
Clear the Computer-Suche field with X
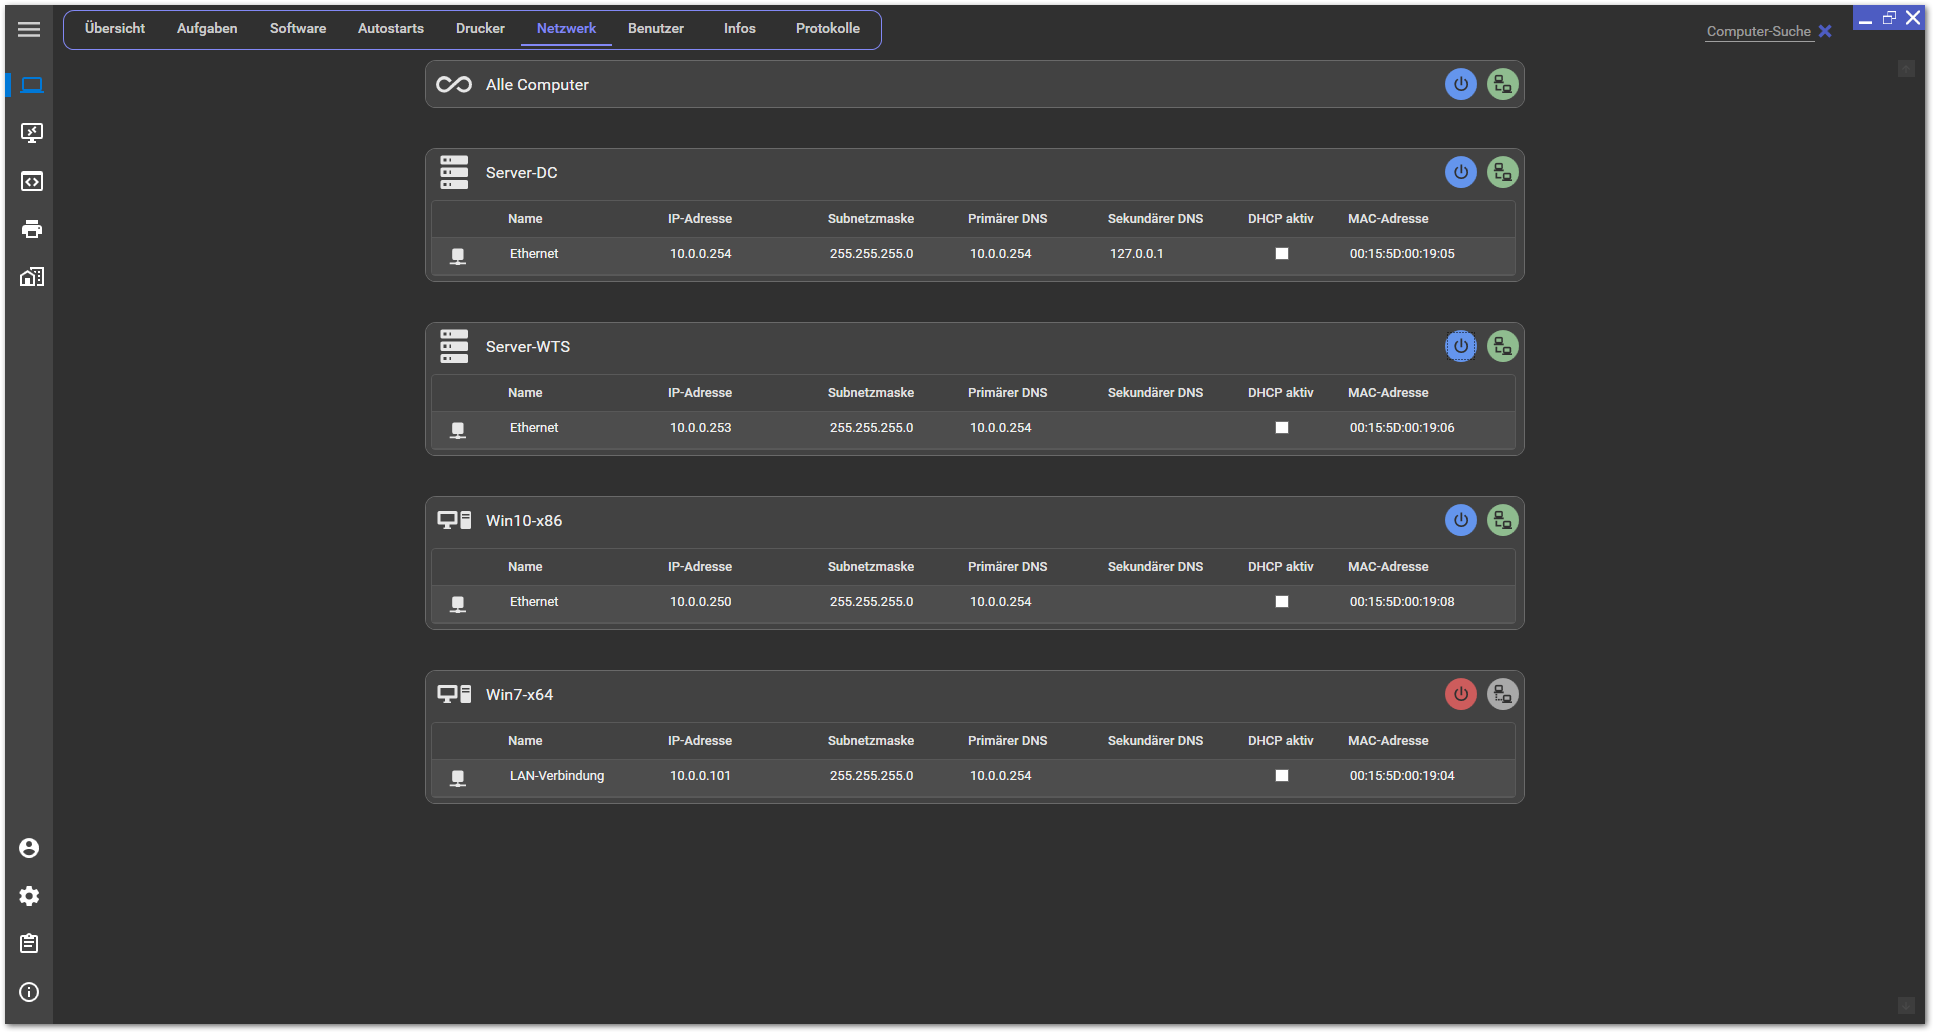(1825, 31)
